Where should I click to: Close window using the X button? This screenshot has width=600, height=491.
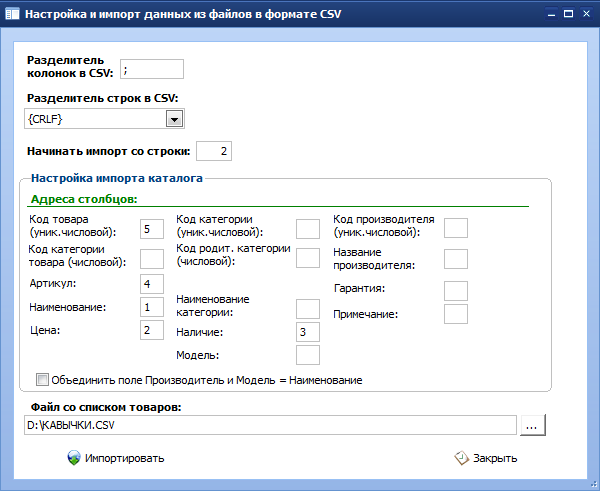click(586, 14)
